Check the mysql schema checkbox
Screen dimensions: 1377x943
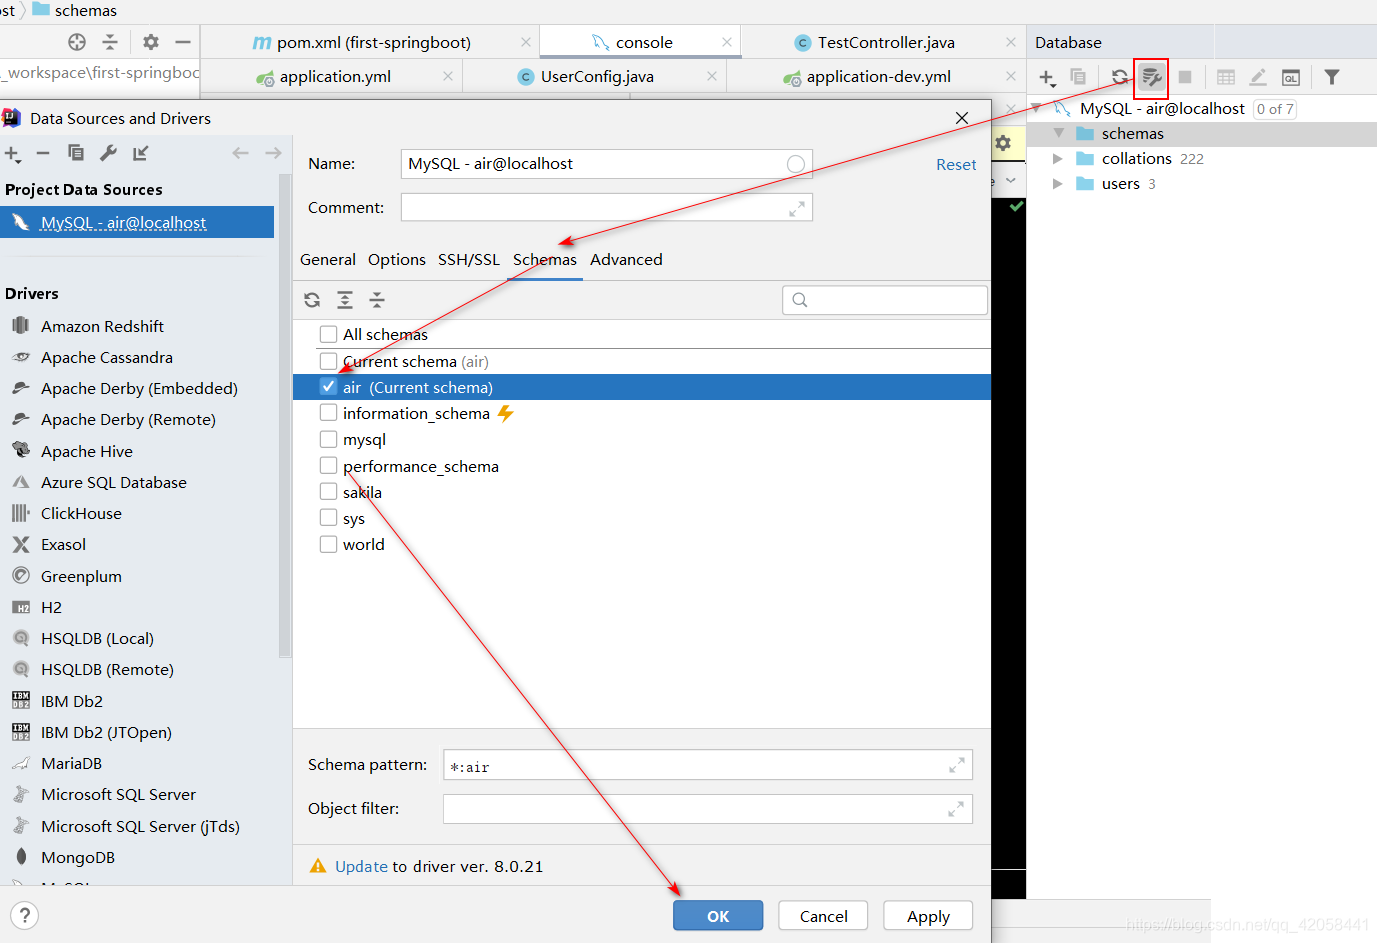click(328, 439)
